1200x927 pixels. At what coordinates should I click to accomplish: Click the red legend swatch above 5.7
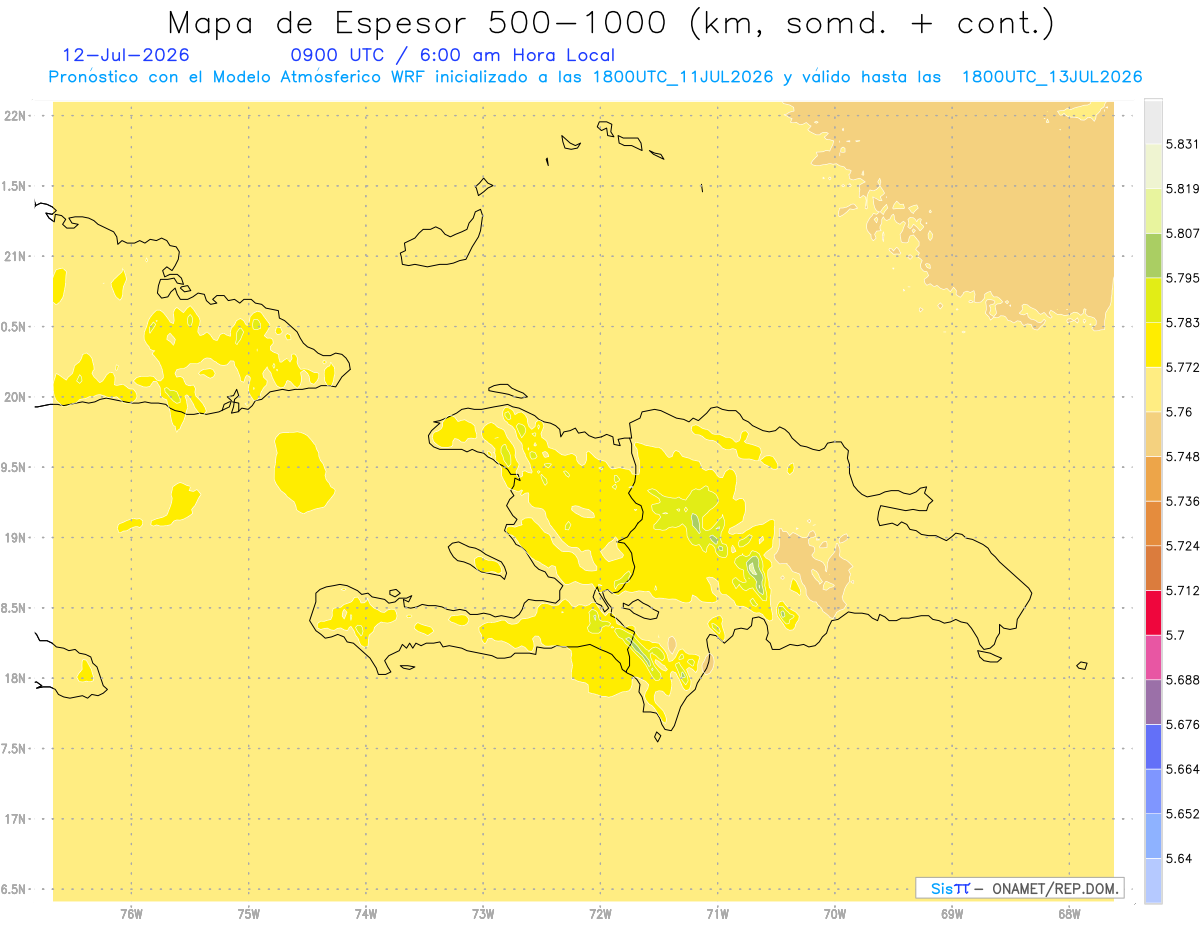1153,612
